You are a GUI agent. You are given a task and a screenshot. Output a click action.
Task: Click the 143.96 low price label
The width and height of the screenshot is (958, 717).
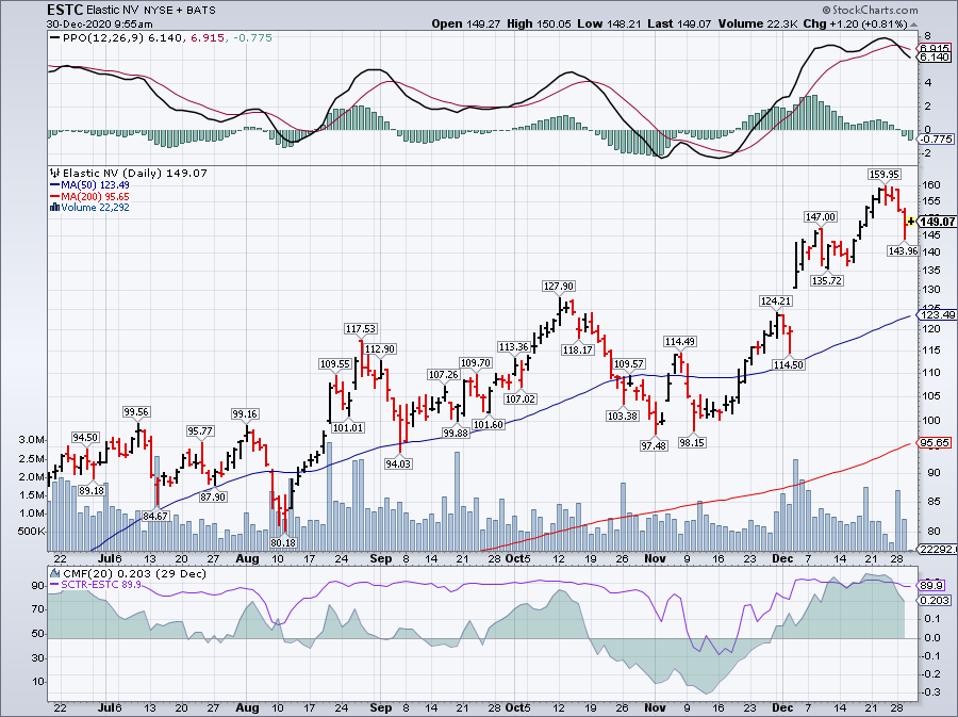pos(903,250)
